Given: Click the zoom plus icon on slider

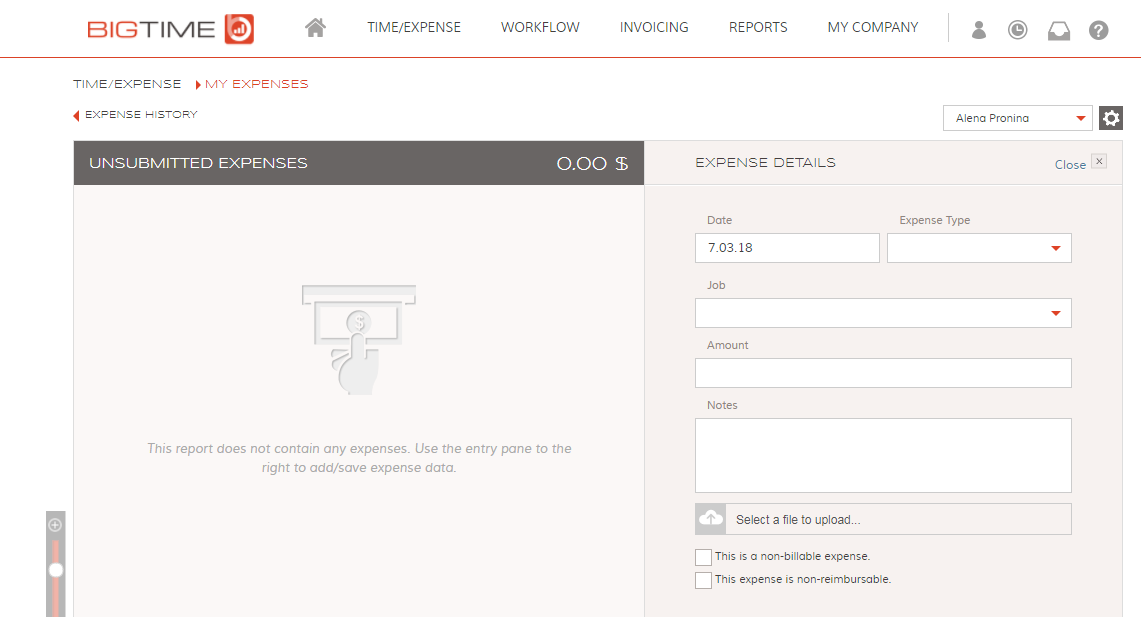Looking at the screenshot, I should tap(55, 525).
